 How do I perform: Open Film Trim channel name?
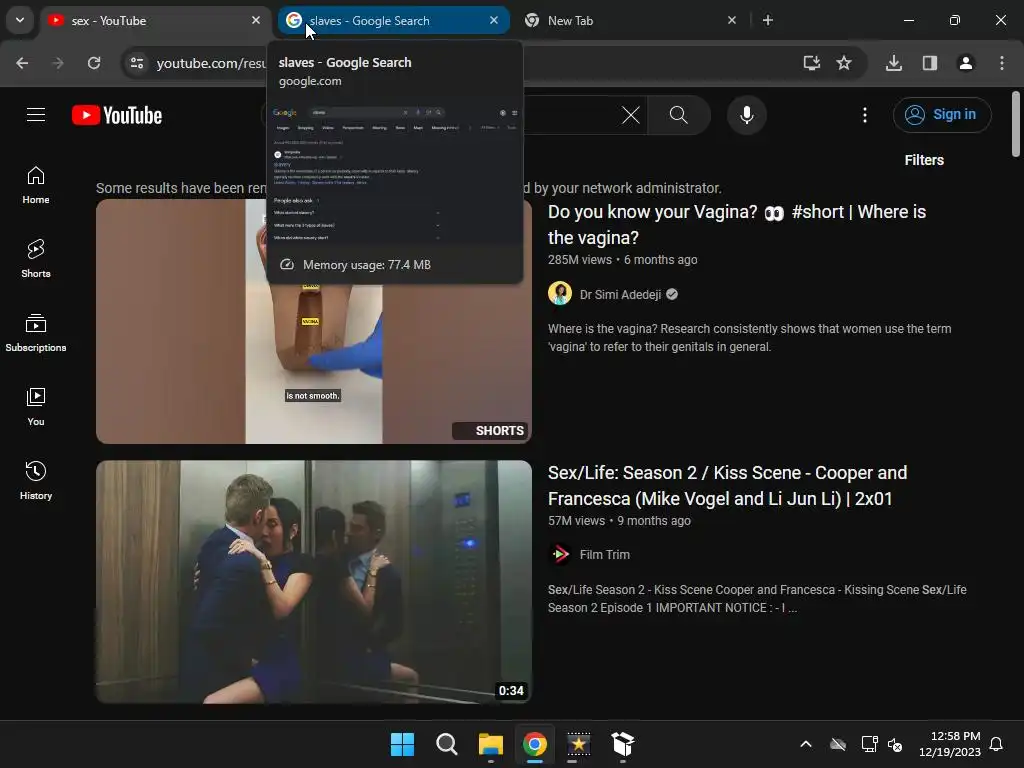click(x=604, y=554)
